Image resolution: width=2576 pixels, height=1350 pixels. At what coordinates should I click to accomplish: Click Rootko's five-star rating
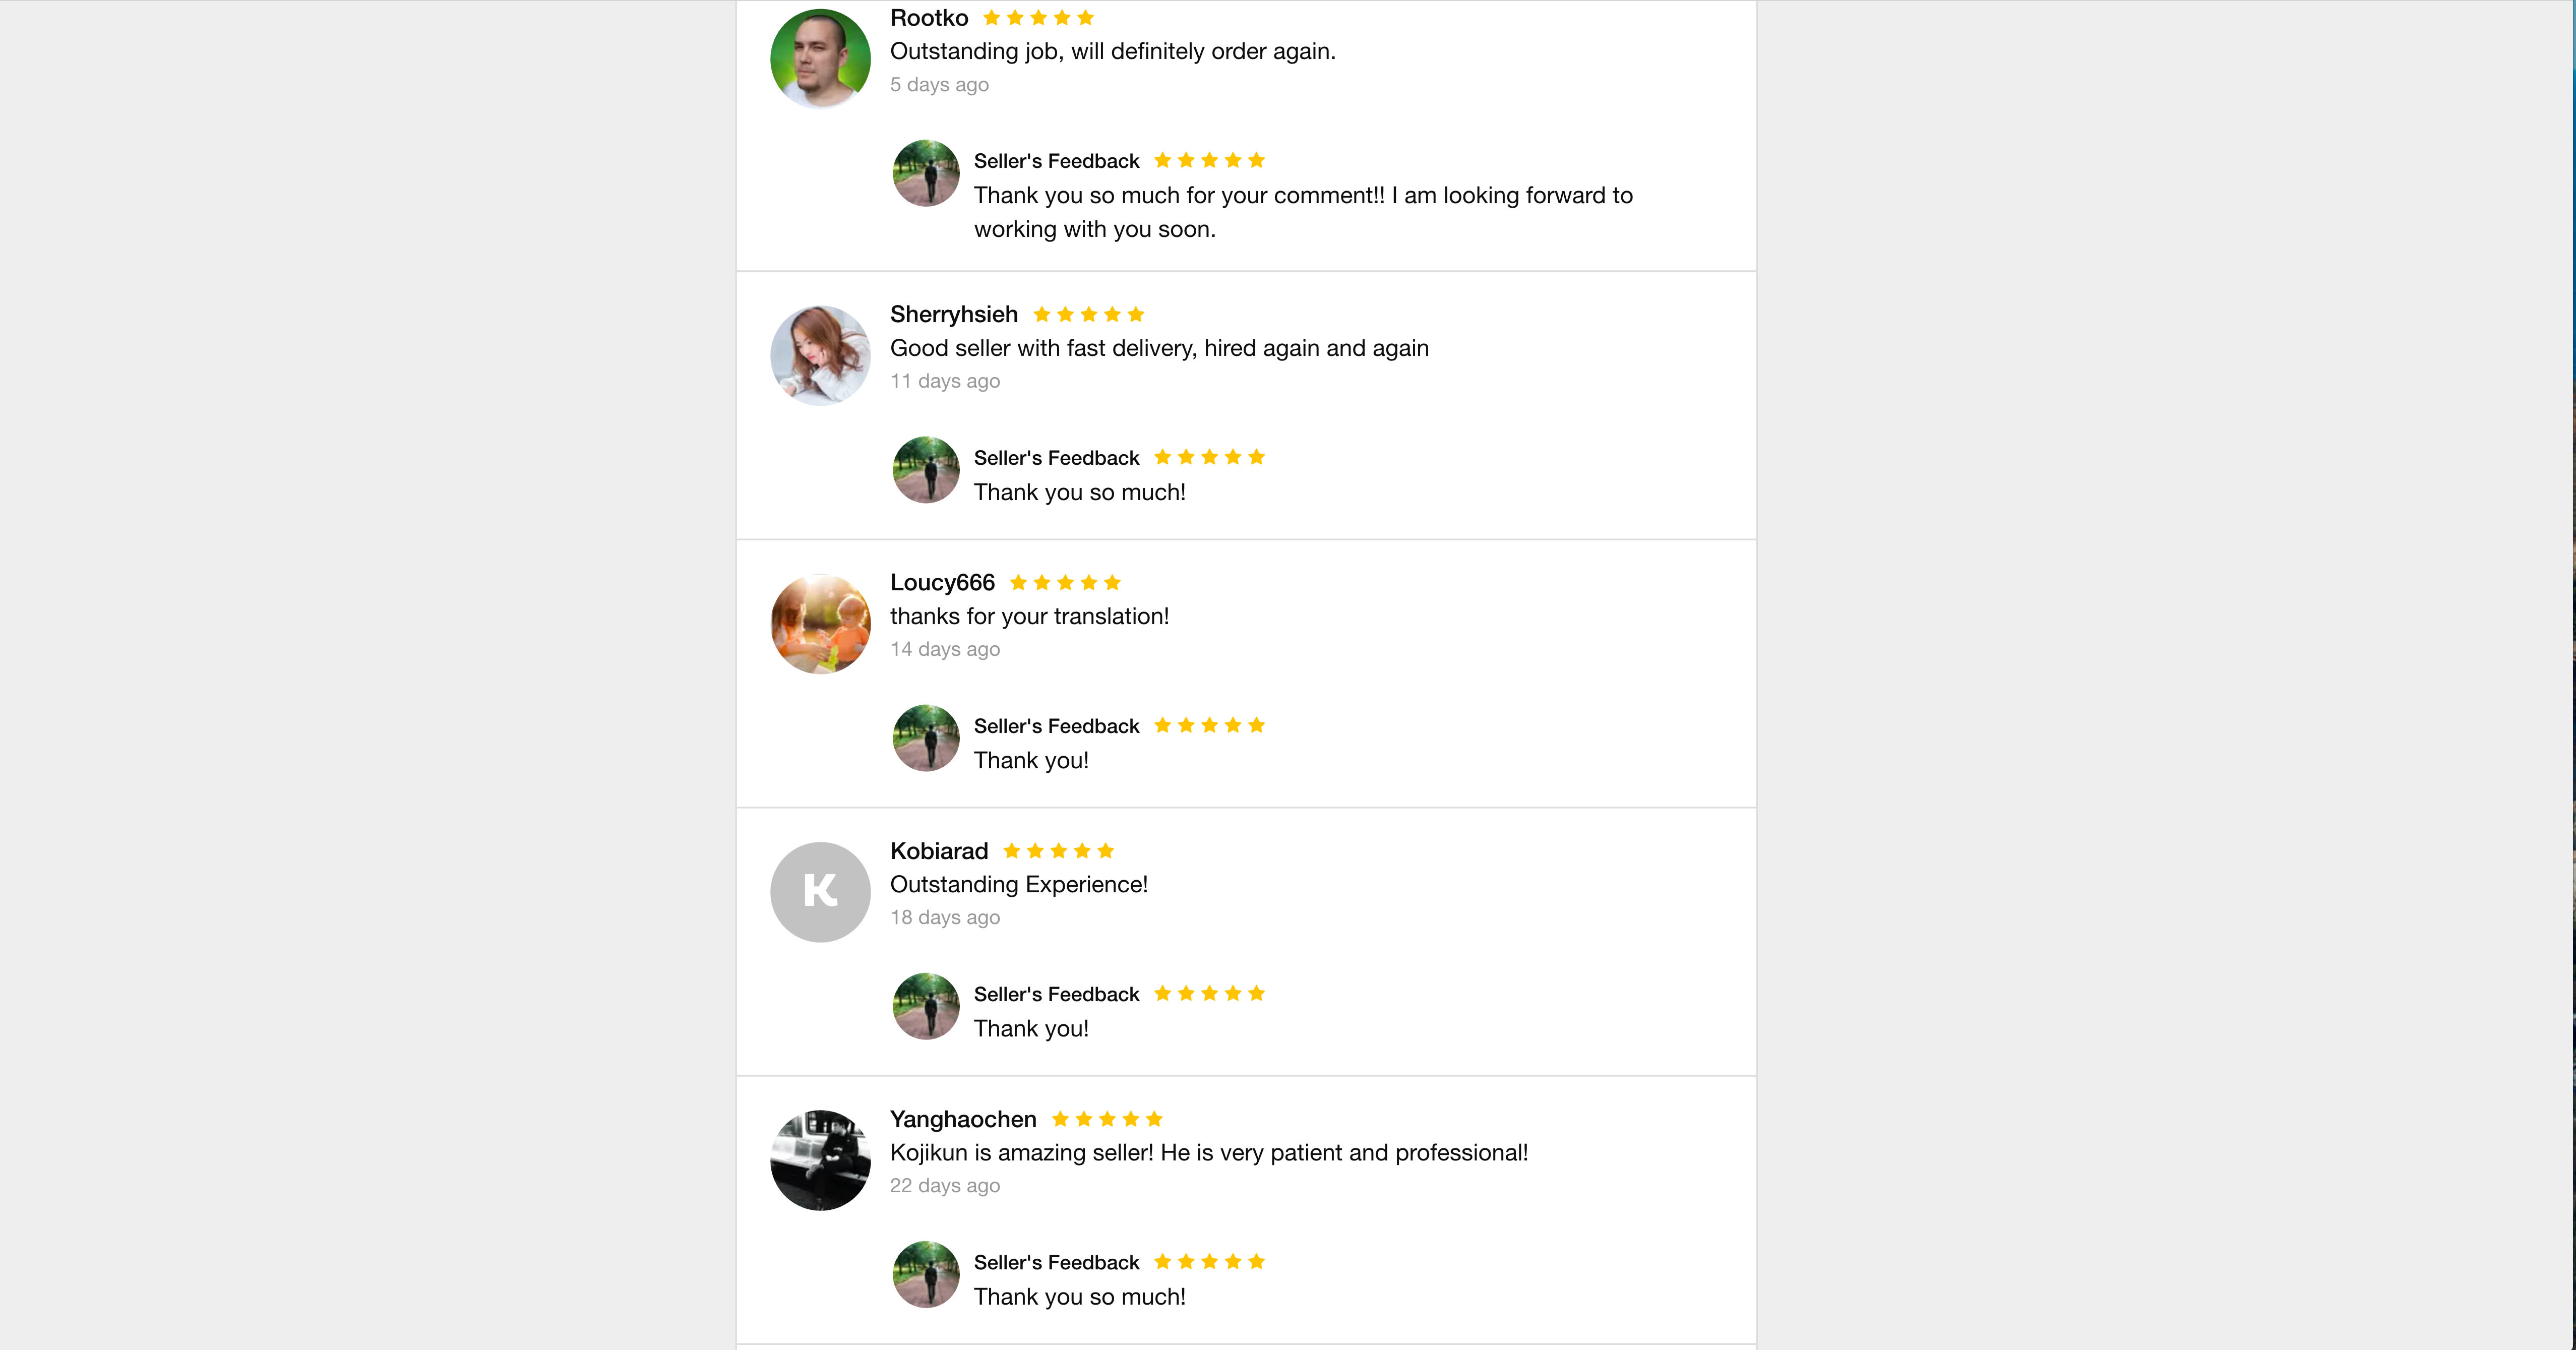(1038, 18)
